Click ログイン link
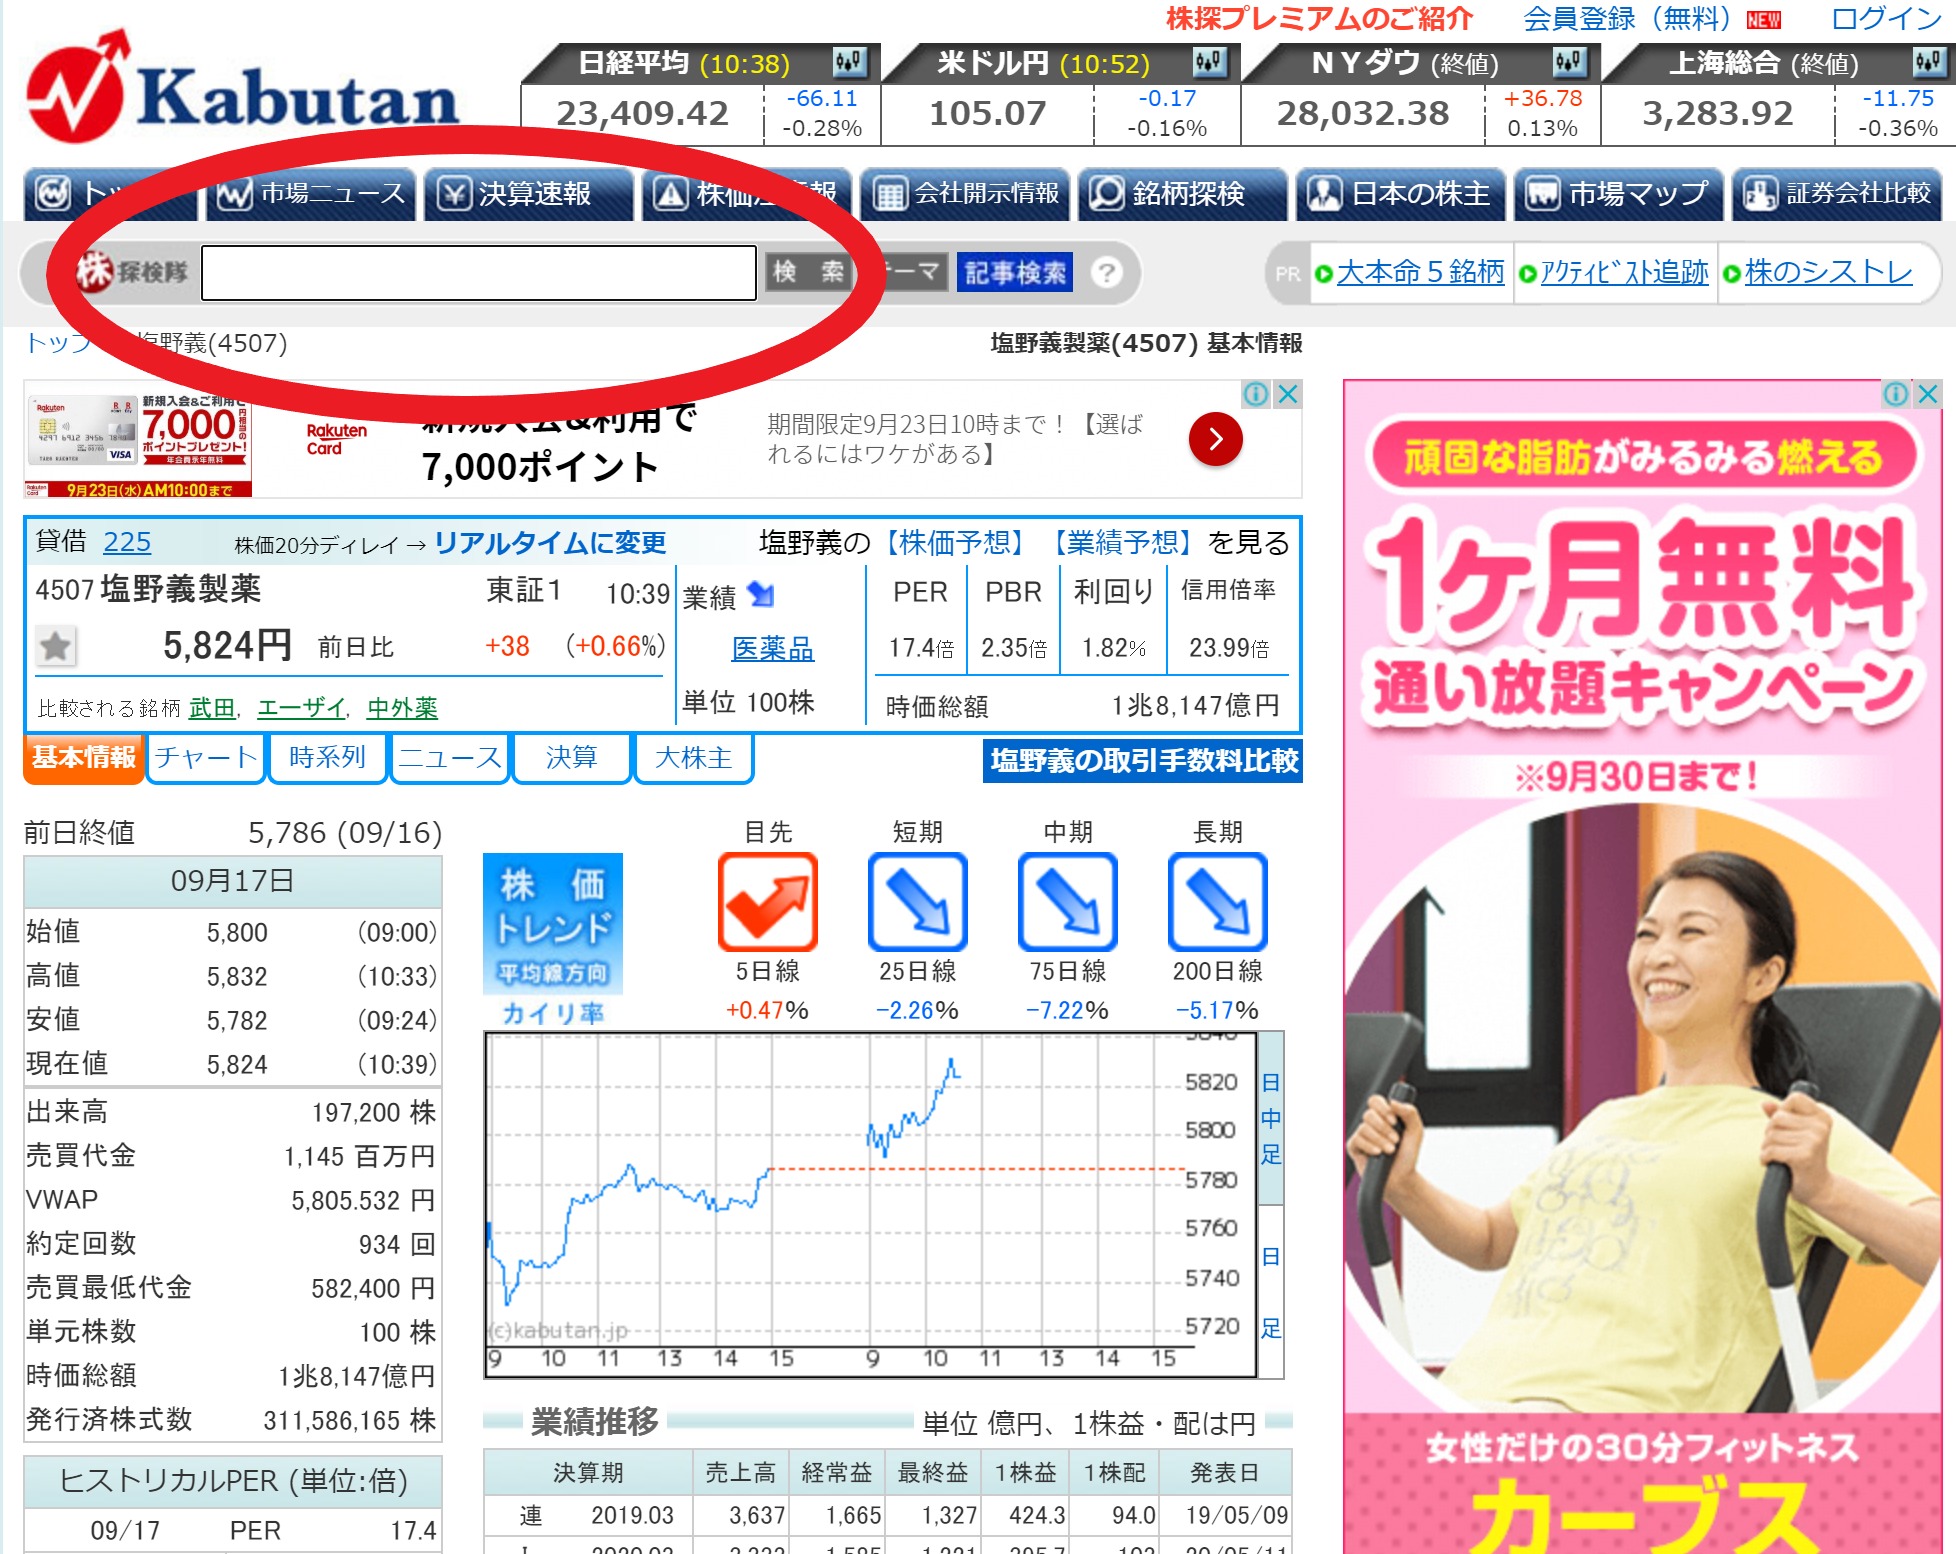1956x1554 pixels. [x=1886, y=19]
